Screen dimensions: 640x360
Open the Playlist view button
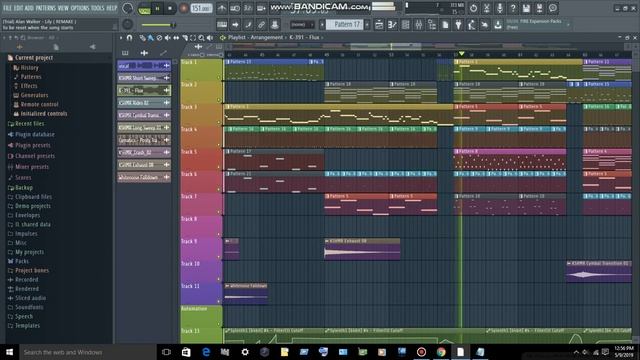tap(379, 24)
